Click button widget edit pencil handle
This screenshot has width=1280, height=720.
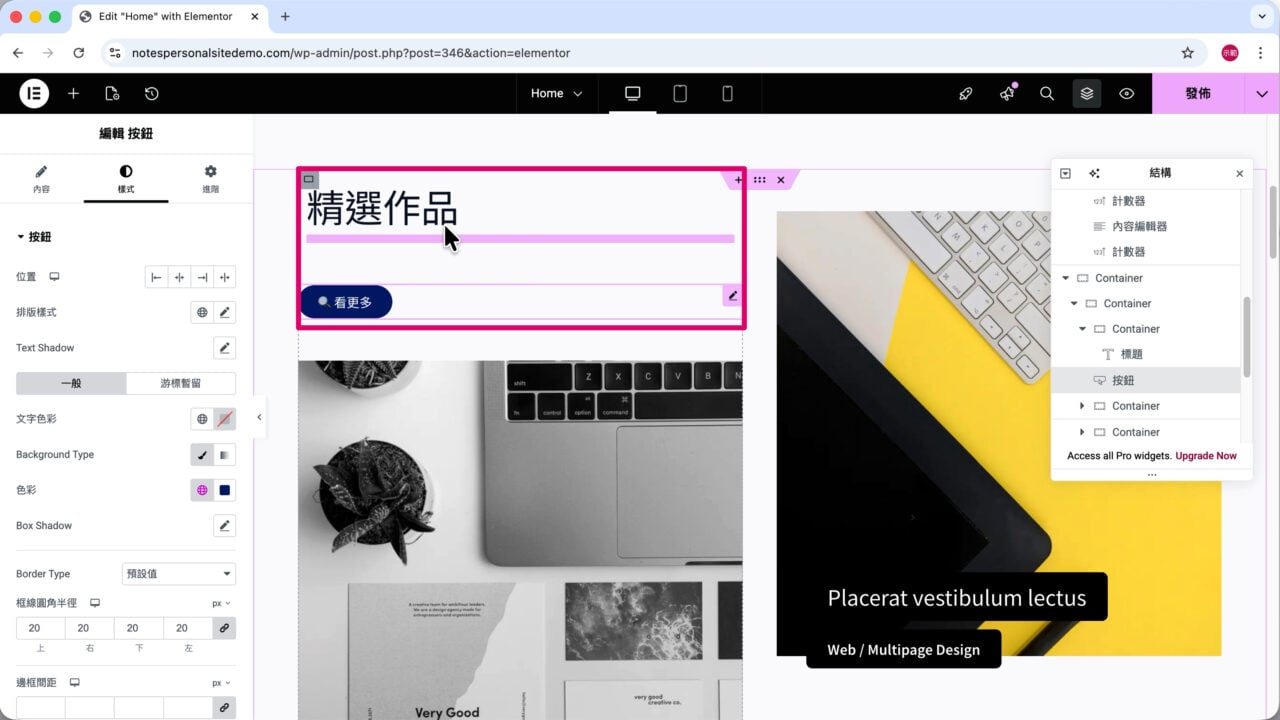point(732,295)
